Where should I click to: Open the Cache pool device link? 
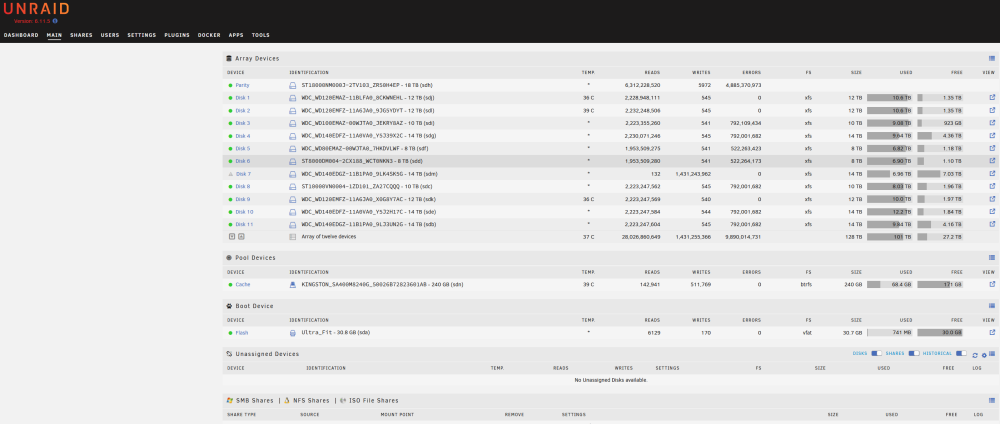click(x=242, y=284)
